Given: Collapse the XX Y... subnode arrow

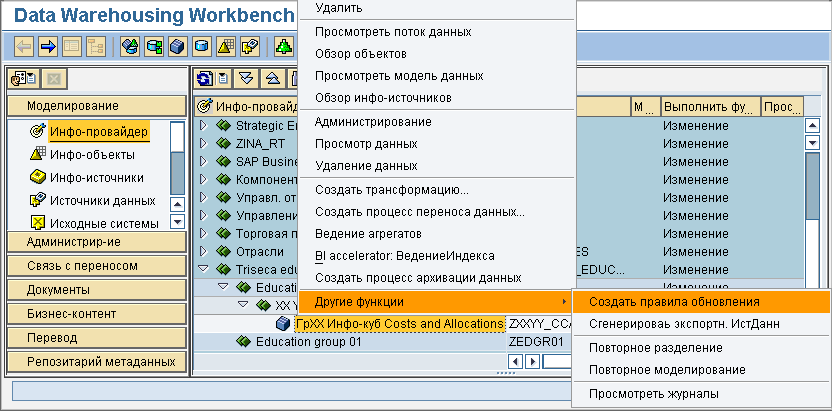Looking at the screenshot, I should coord(244,305).
